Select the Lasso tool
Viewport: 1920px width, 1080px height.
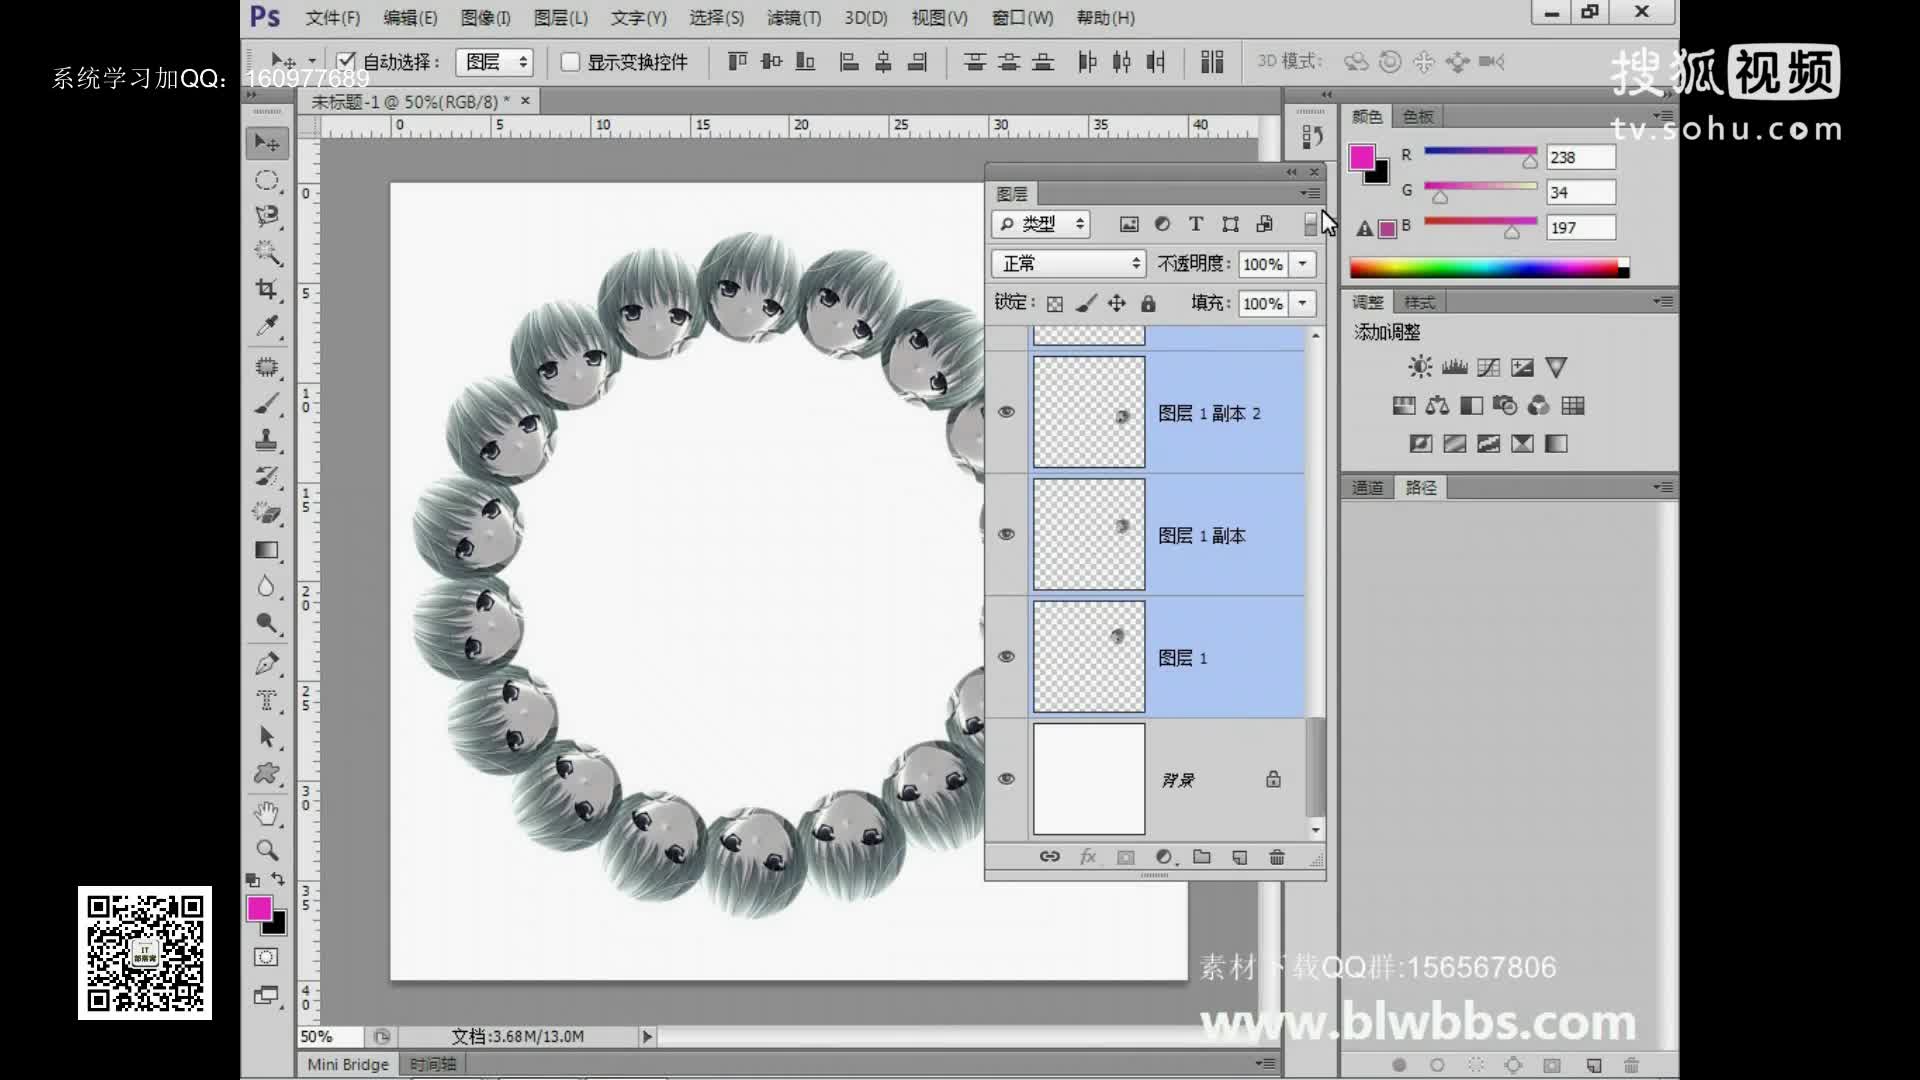(267, 216)
